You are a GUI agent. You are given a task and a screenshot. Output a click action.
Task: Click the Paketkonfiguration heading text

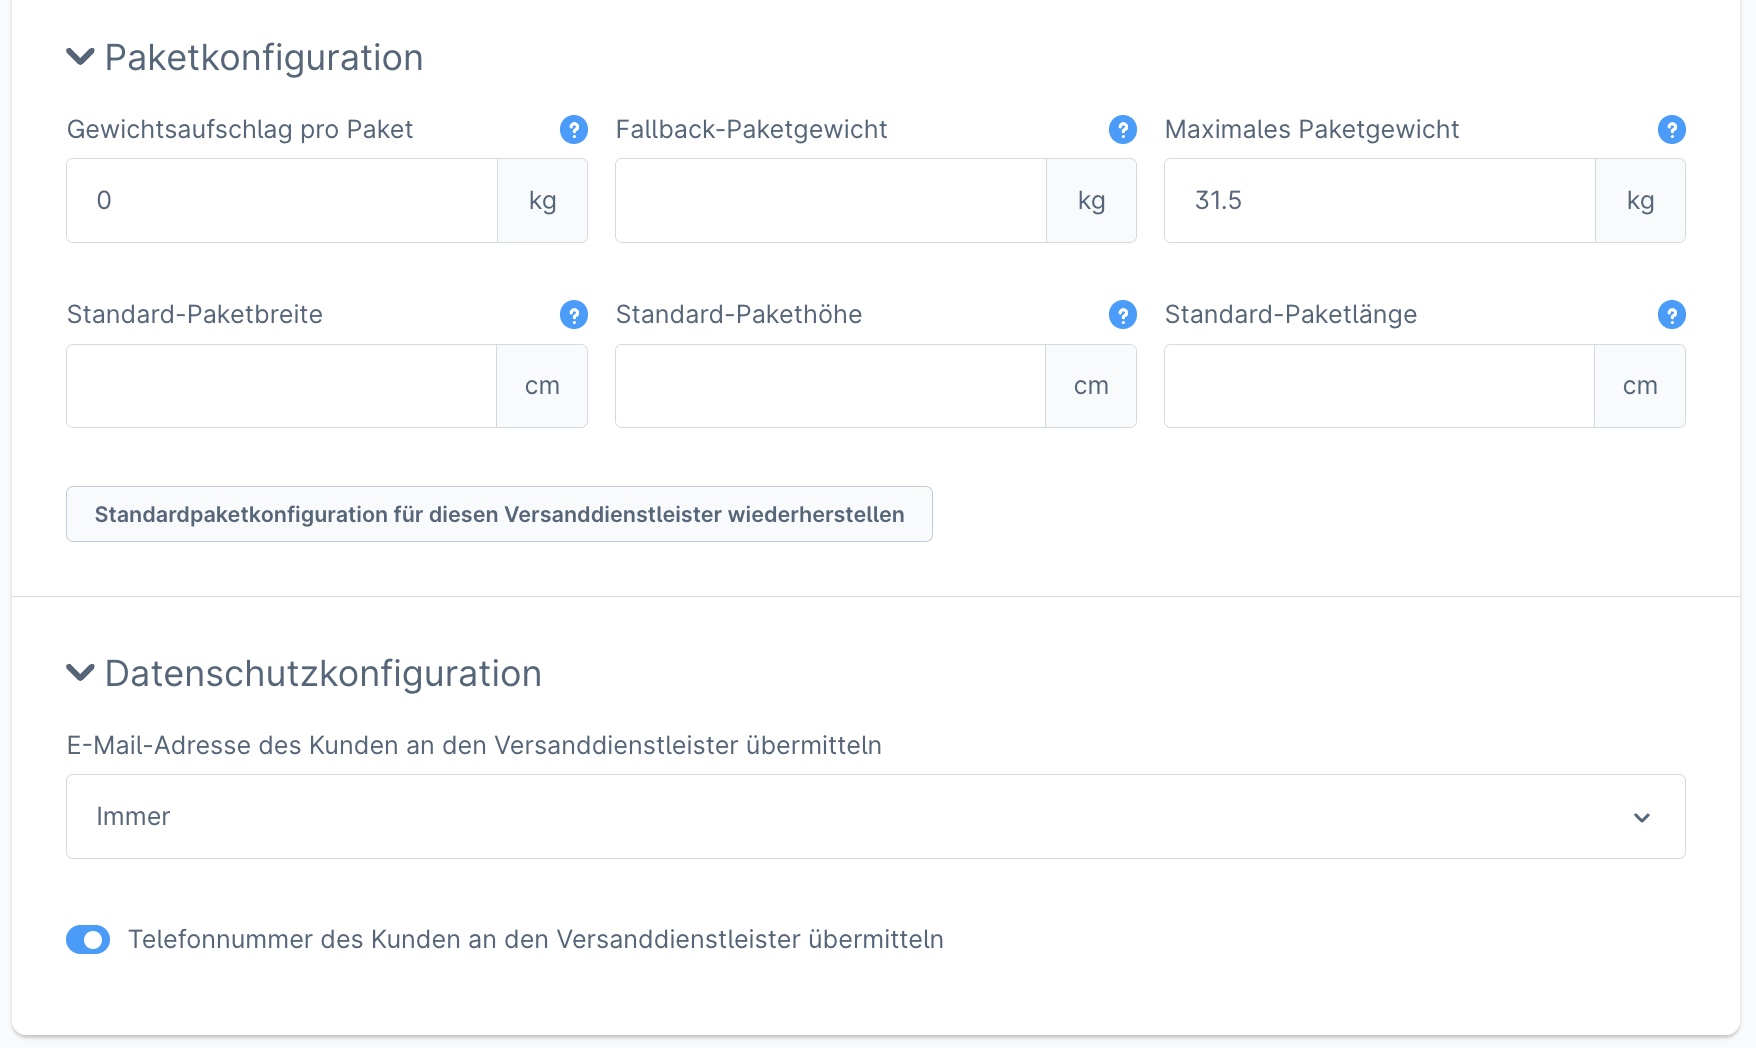pyautogui.click(x=264, y=58)
